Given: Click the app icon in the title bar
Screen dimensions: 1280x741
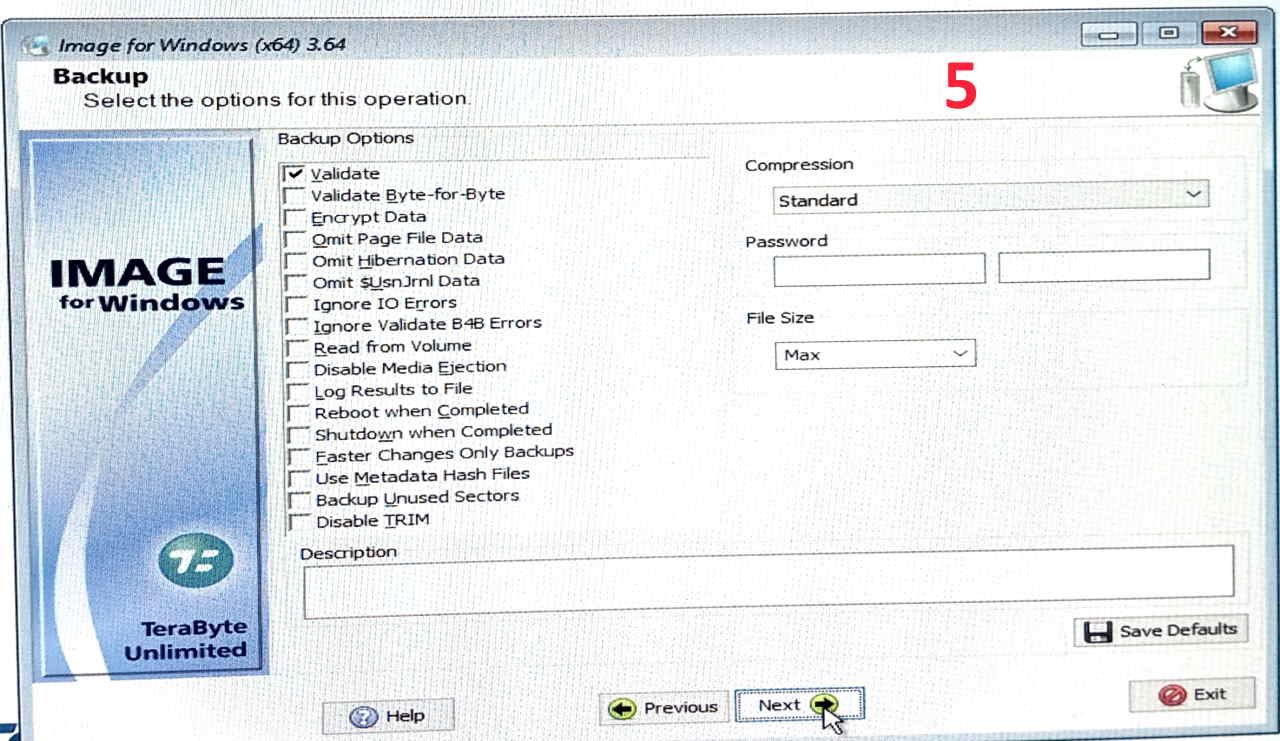Looking at the screenshot, I should (x=35, y=46).
